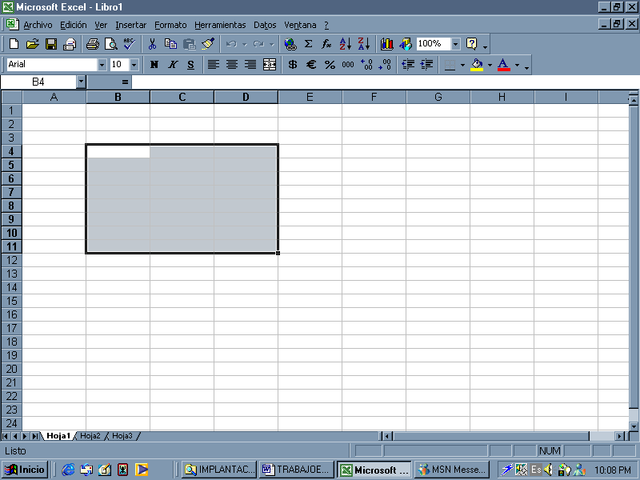The width and height of the screenshot is (640, 480).
Task: Open the Borders dropdown arrow
Action: [x=462, y=64]
